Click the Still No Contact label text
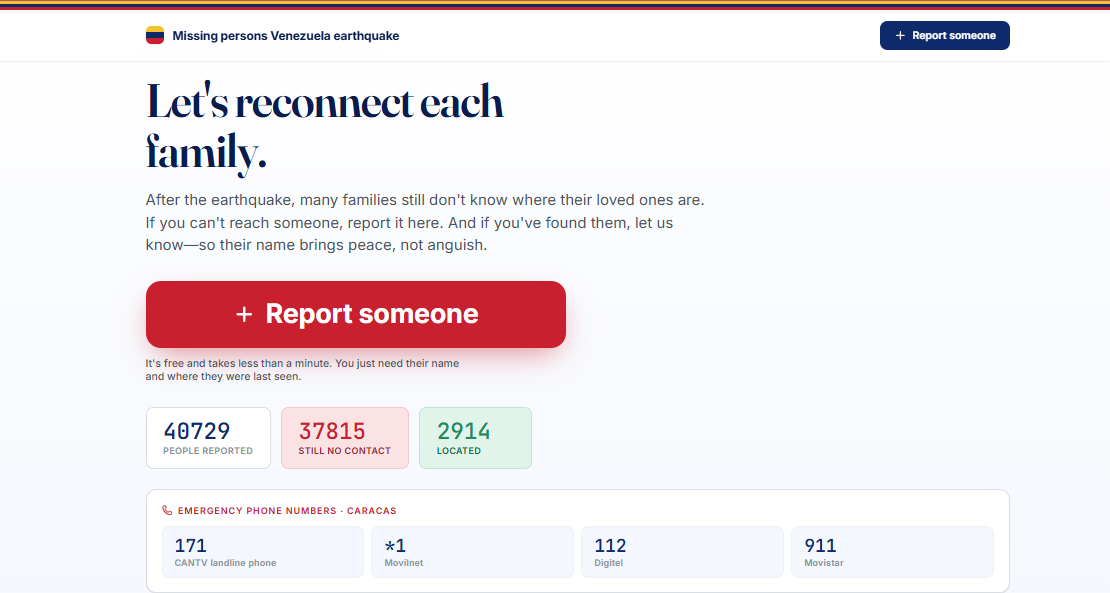The image size is (1110, 593). pos(344,451)
